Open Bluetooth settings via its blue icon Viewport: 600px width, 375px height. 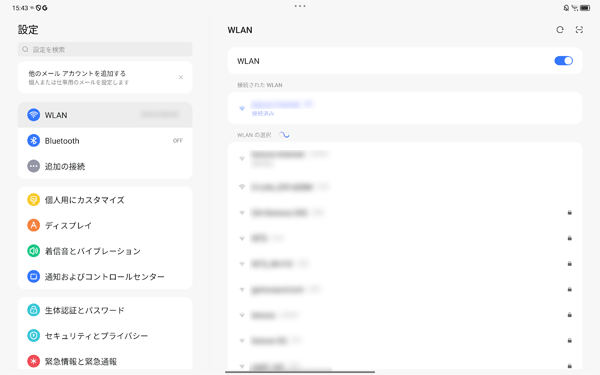33,140
